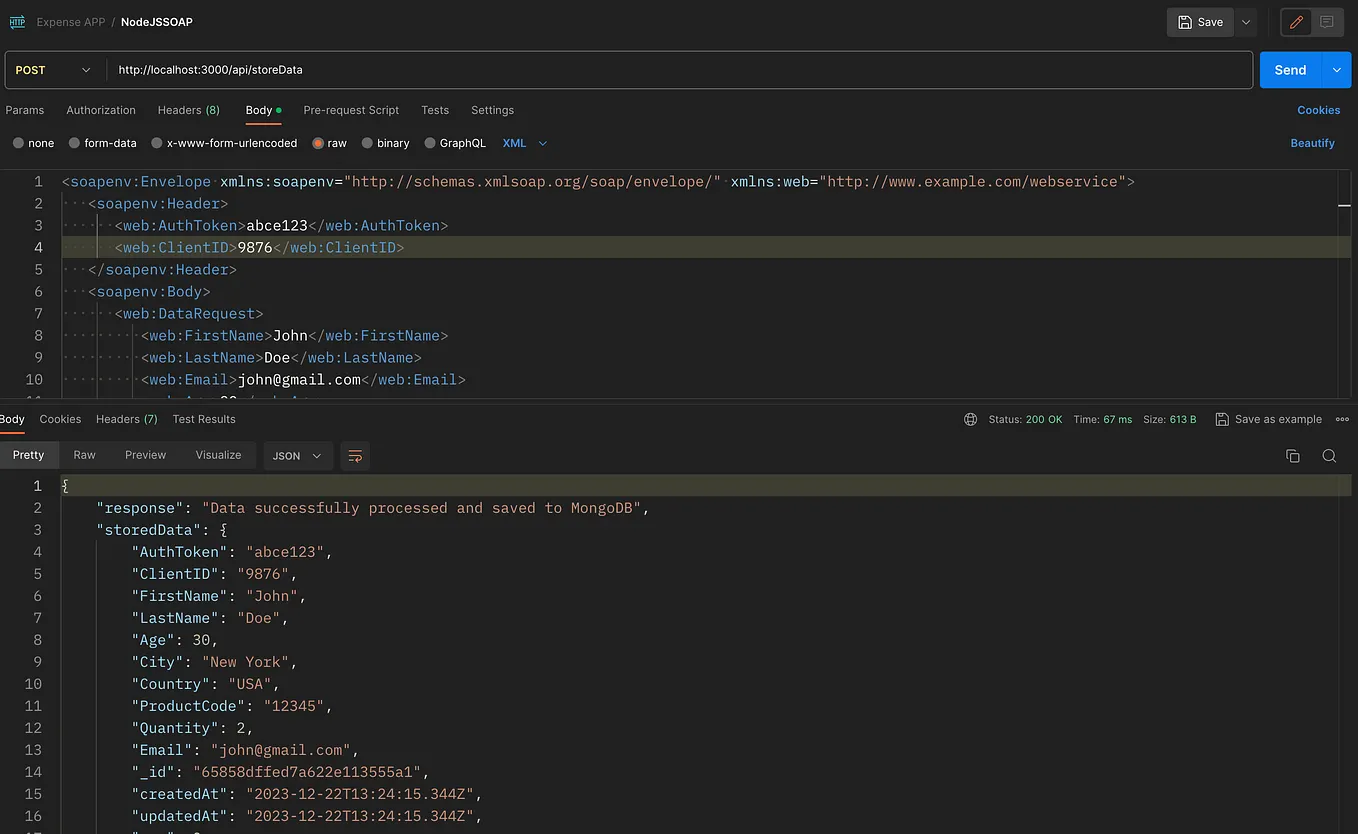1358x834 pixels.
Task: Switch to the Tests tab
Action: pyautogui.click(x=435, y=110)
